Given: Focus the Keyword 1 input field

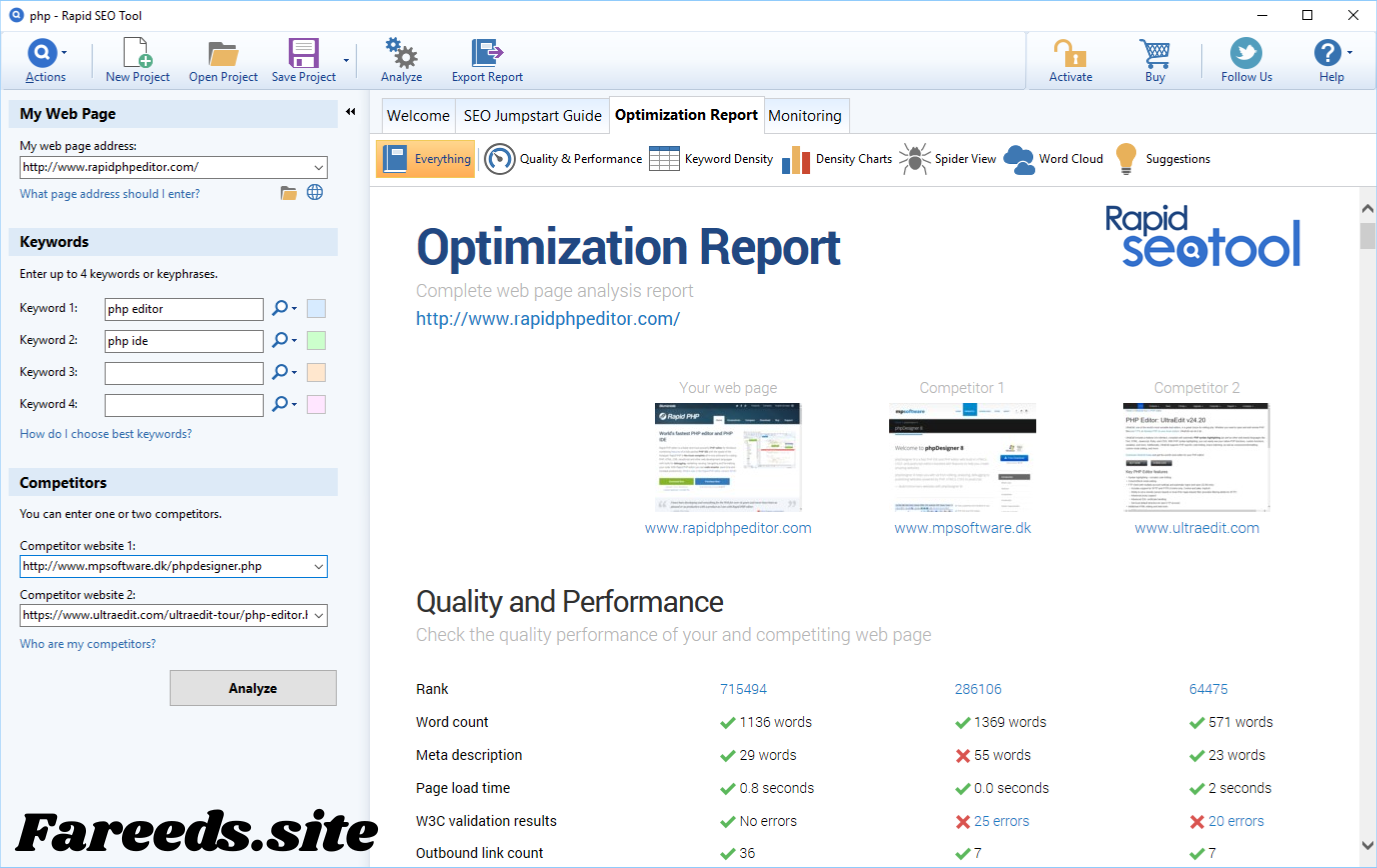Looking at the screenshot, I should tap(184, 309).
